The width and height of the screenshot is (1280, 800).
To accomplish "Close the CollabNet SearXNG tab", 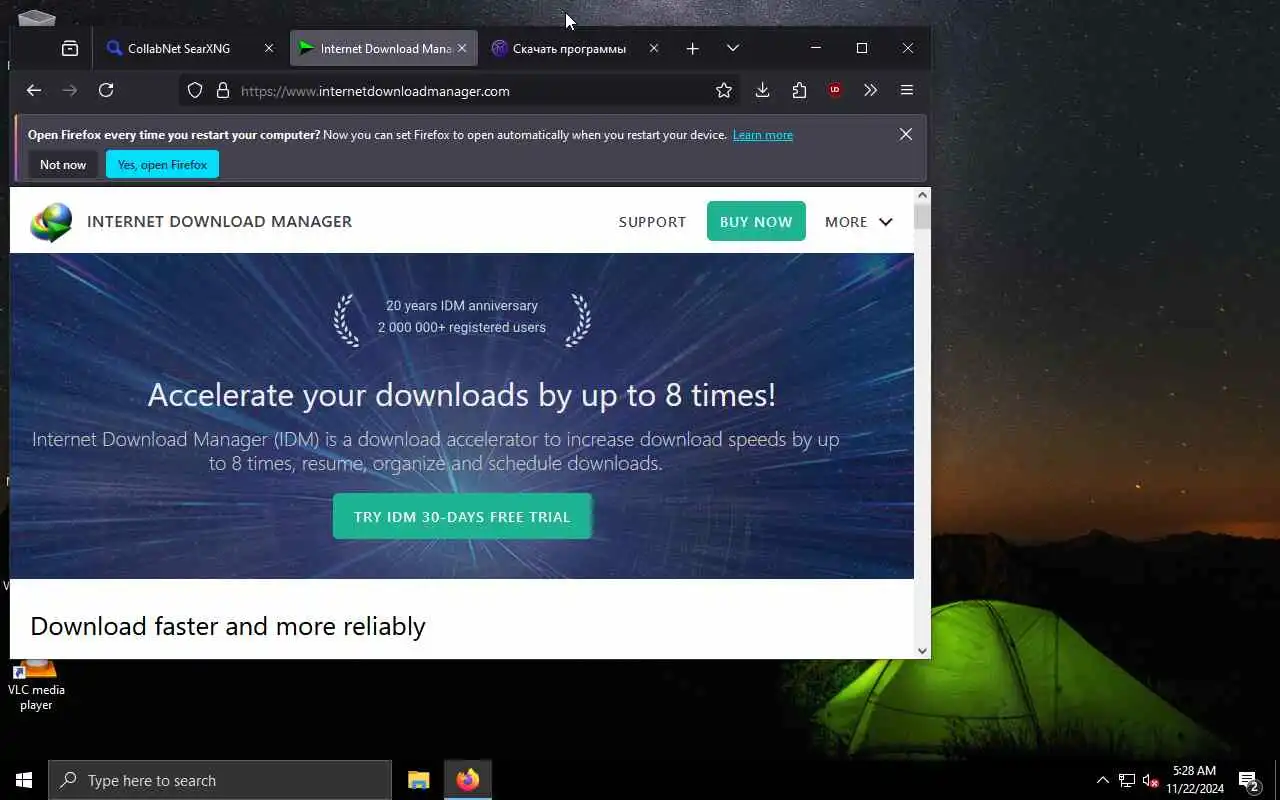I will [x=268, y=48].
